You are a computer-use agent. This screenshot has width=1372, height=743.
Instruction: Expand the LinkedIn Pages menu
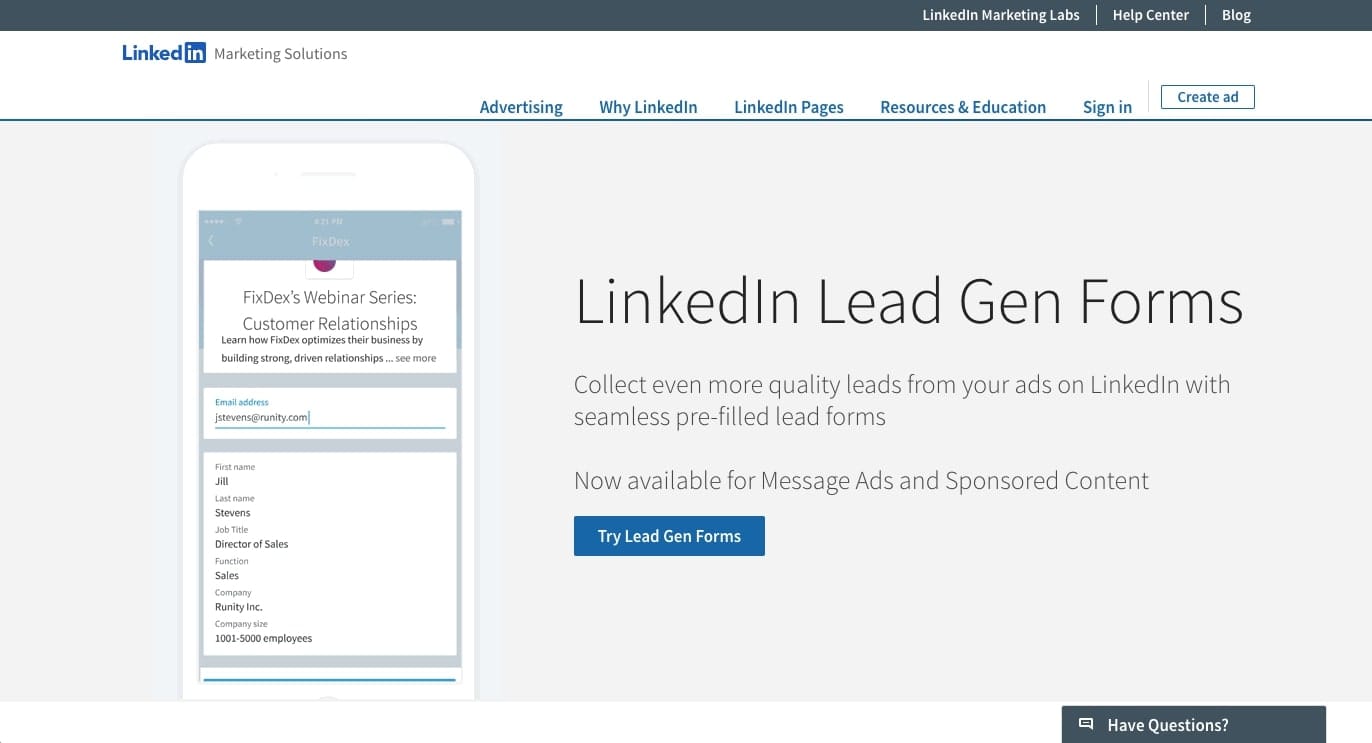pos(788,107)
